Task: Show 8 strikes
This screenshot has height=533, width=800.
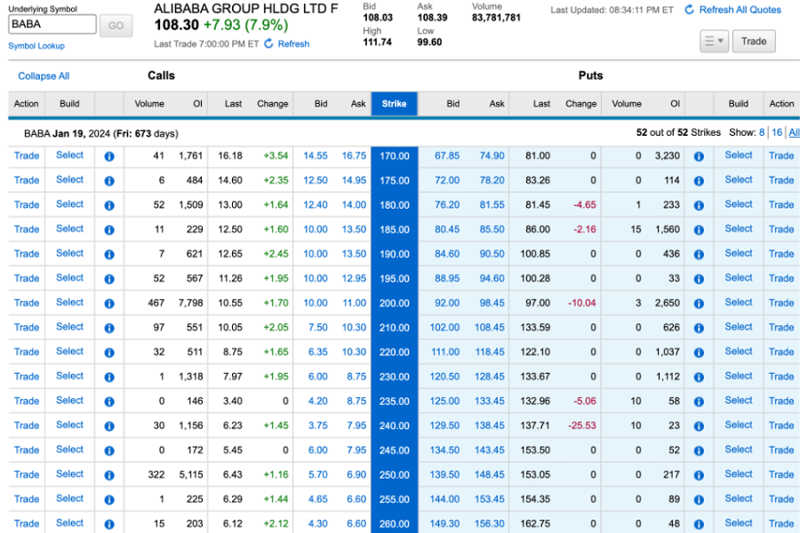Action: 761,133
